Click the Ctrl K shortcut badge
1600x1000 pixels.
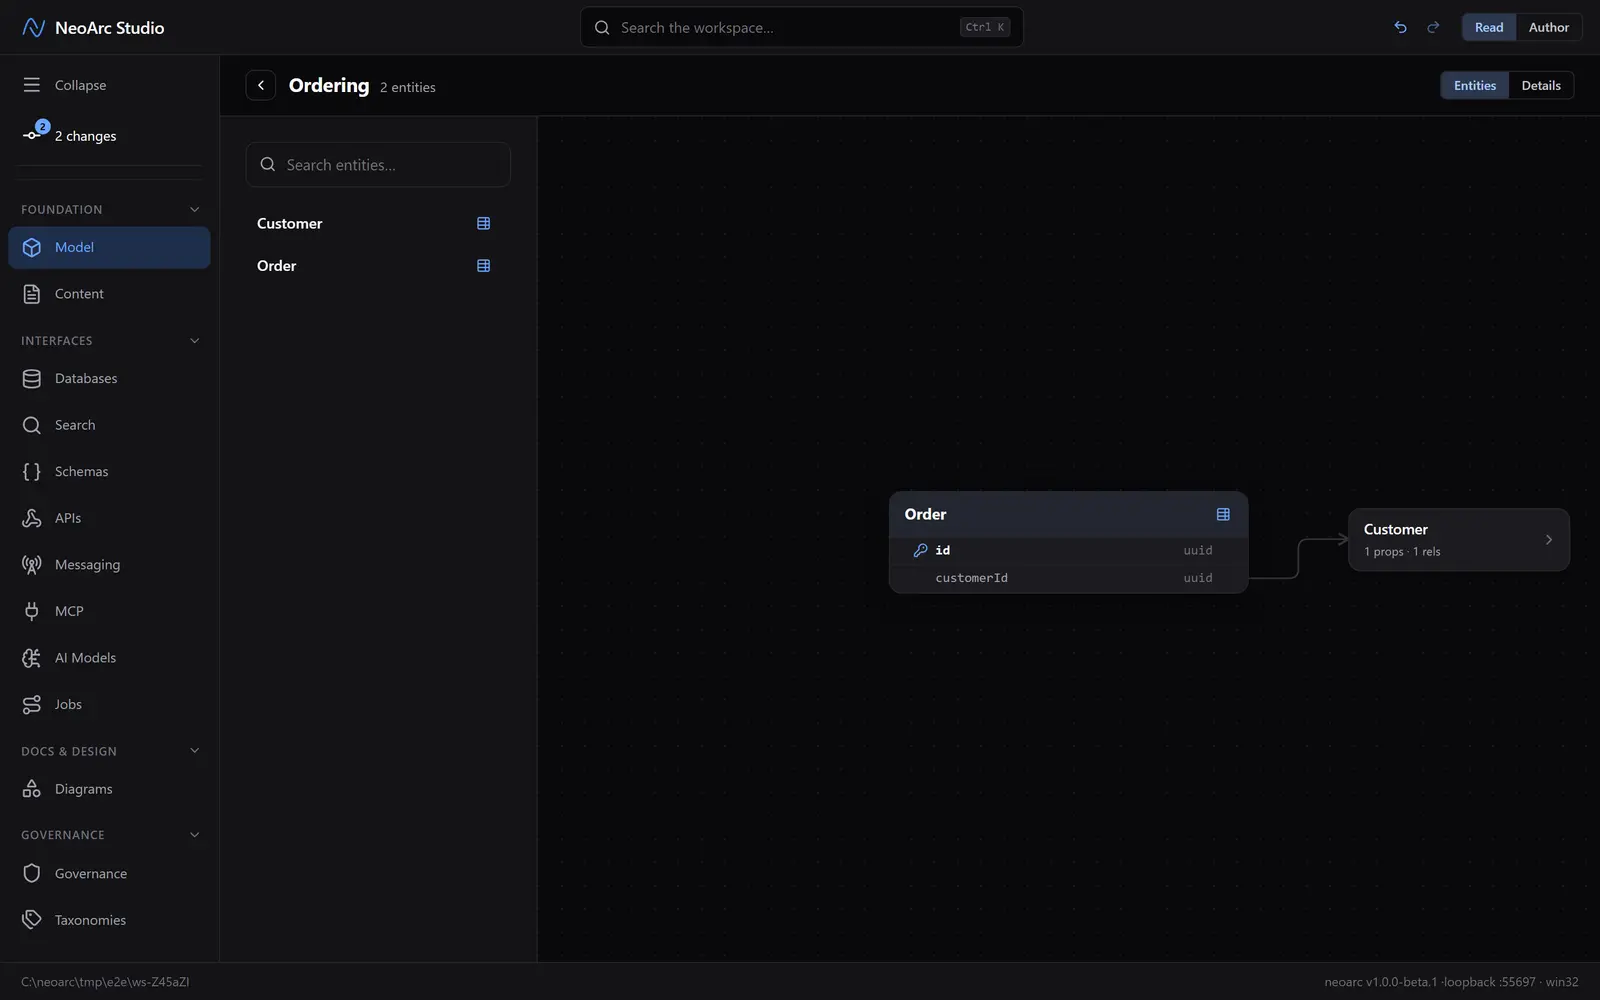point(985,27)
